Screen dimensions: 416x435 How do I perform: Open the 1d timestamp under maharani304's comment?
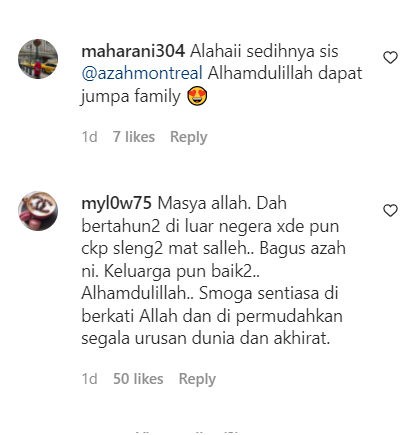click(x=89, y=137)
